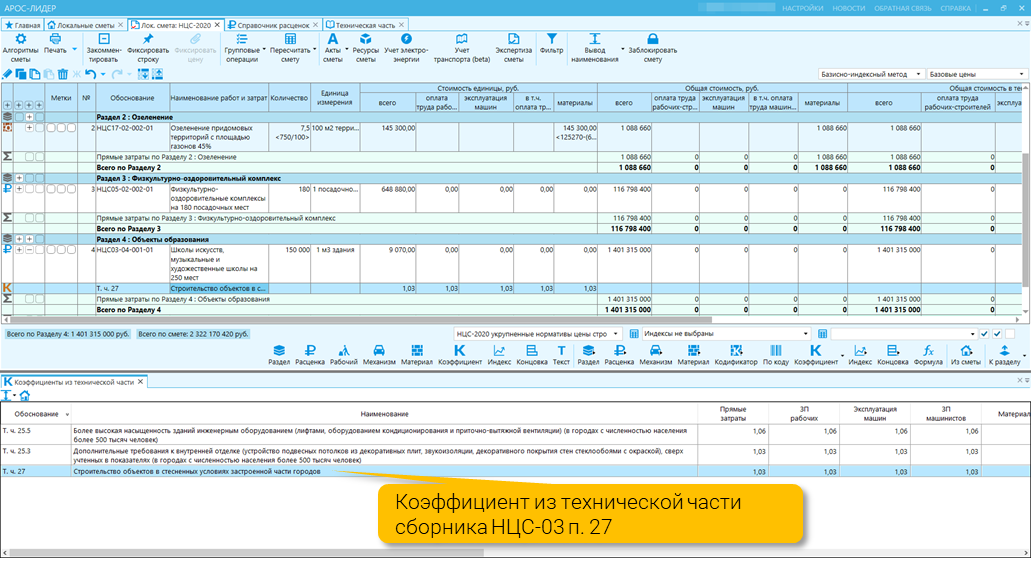
Task: Click Закомментировать toolbar button
Action: [104, 49]
